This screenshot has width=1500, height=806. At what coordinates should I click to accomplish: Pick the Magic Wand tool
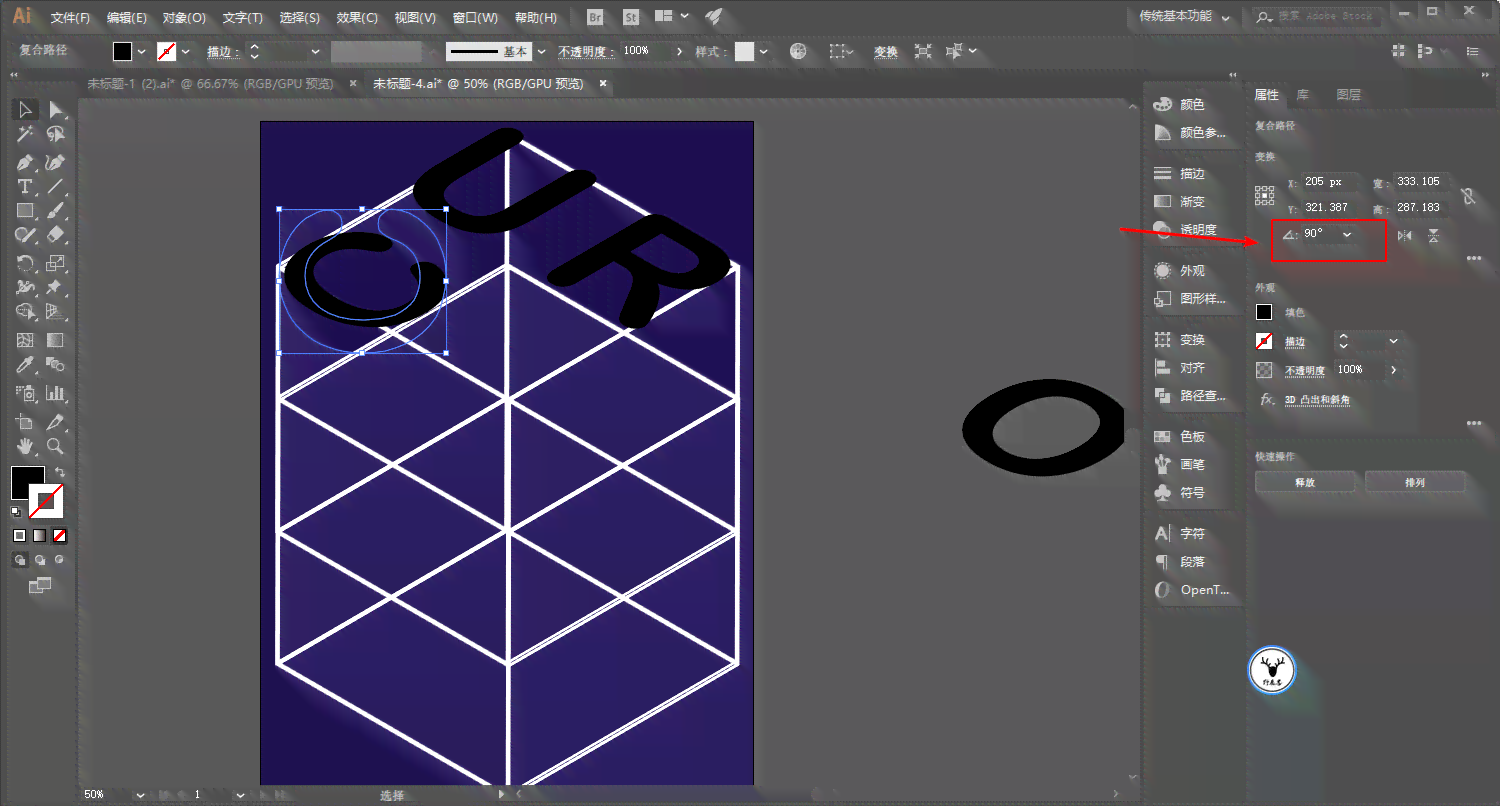coord(25,134)
